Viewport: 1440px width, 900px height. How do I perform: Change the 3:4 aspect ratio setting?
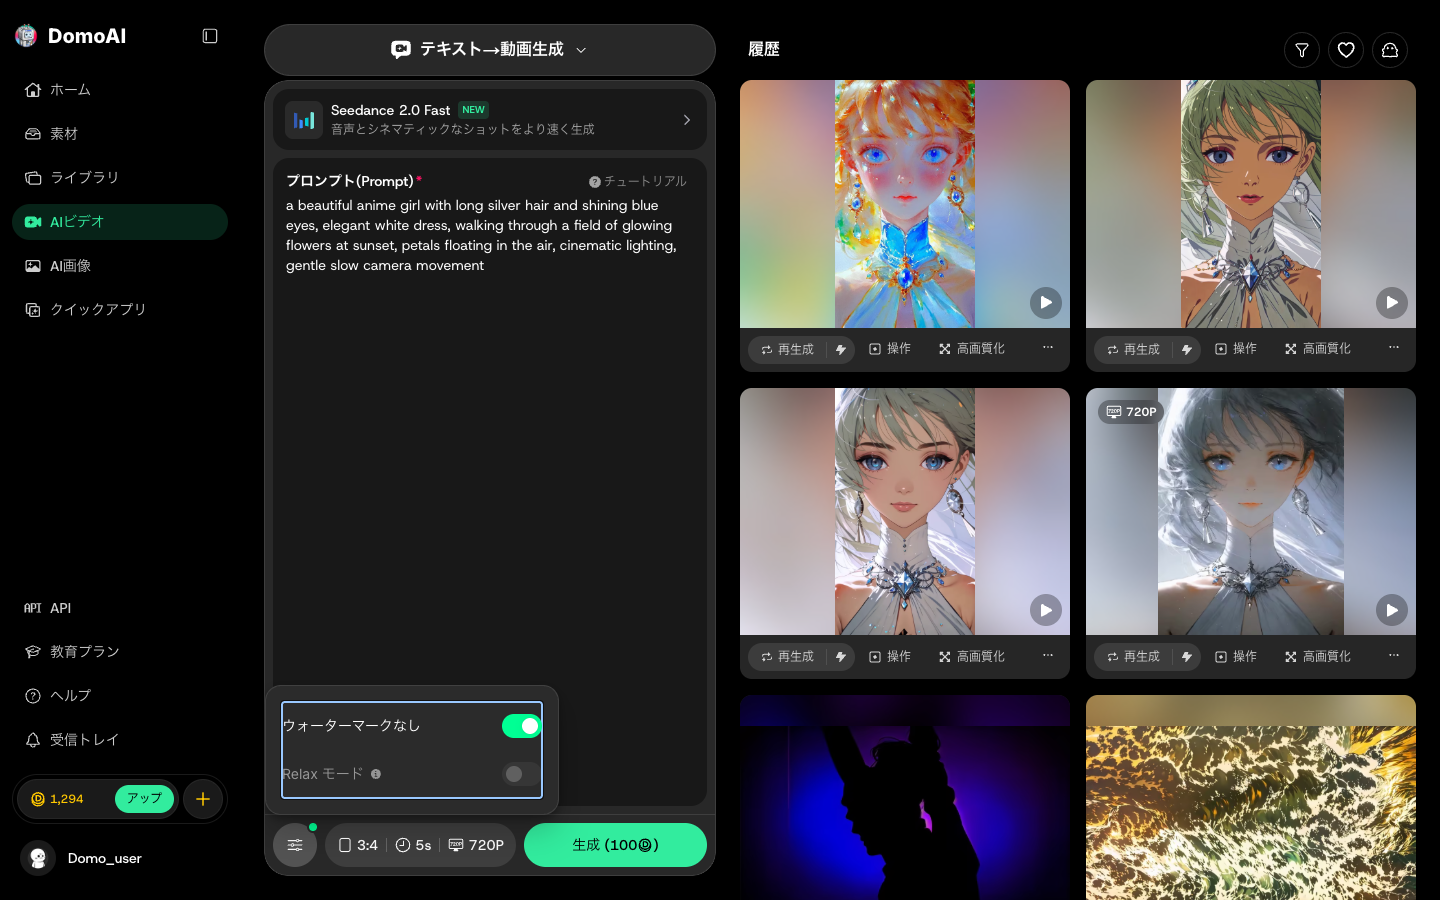click(x=358, y=845)
